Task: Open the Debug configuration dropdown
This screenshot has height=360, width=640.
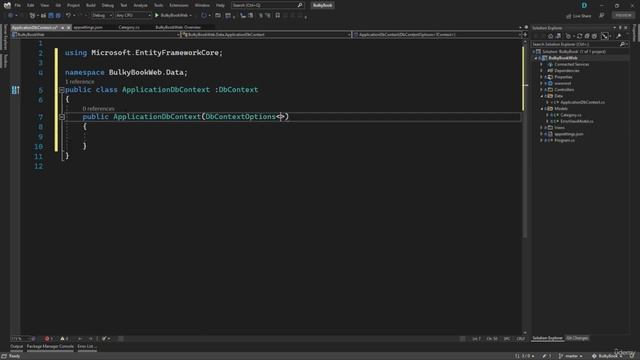Action: 102,15
